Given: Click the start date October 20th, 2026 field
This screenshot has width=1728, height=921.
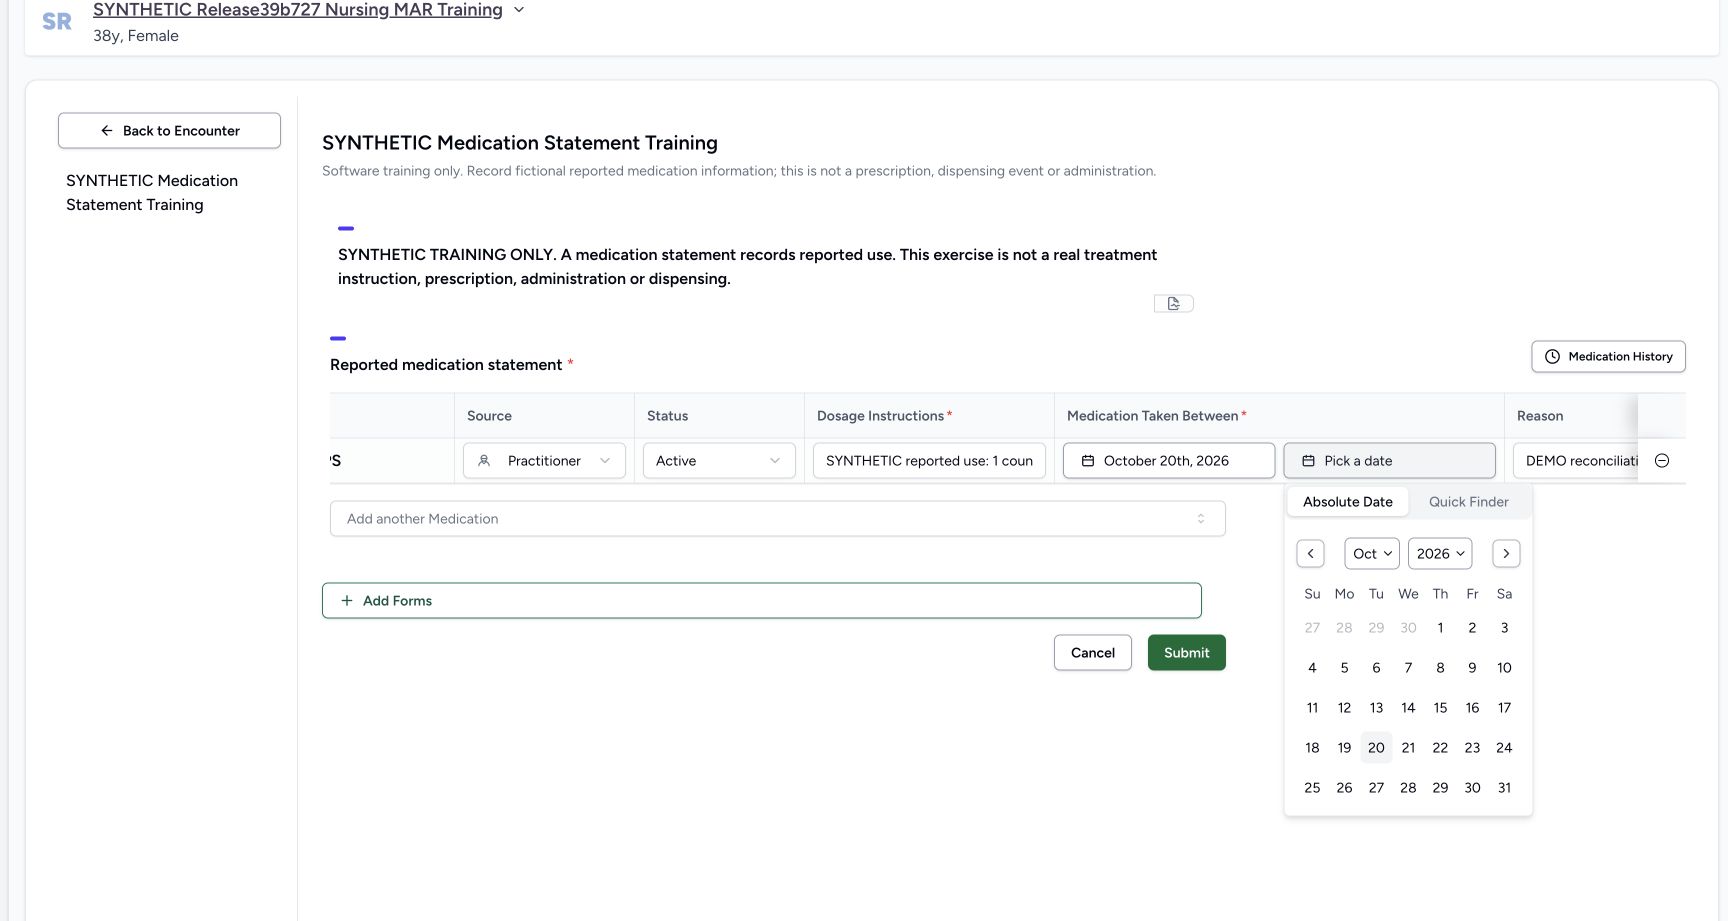Looking at the screenshot, I should coord(1168,461).
